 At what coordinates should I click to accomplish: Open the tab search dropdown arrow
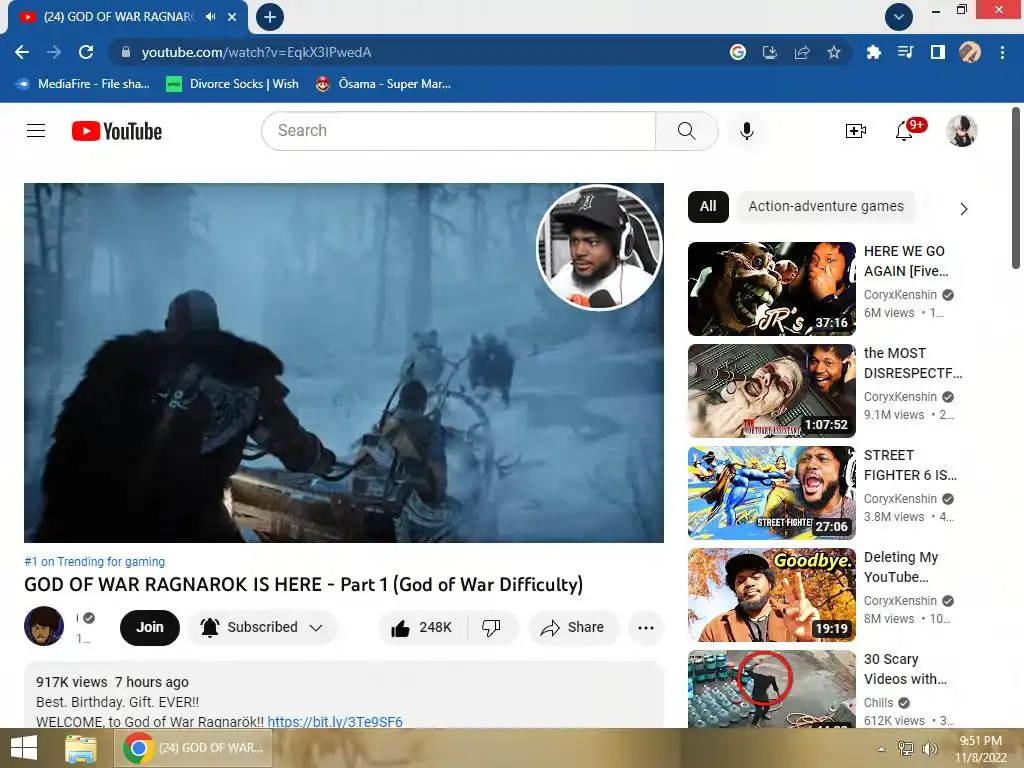tap(899, 17)
